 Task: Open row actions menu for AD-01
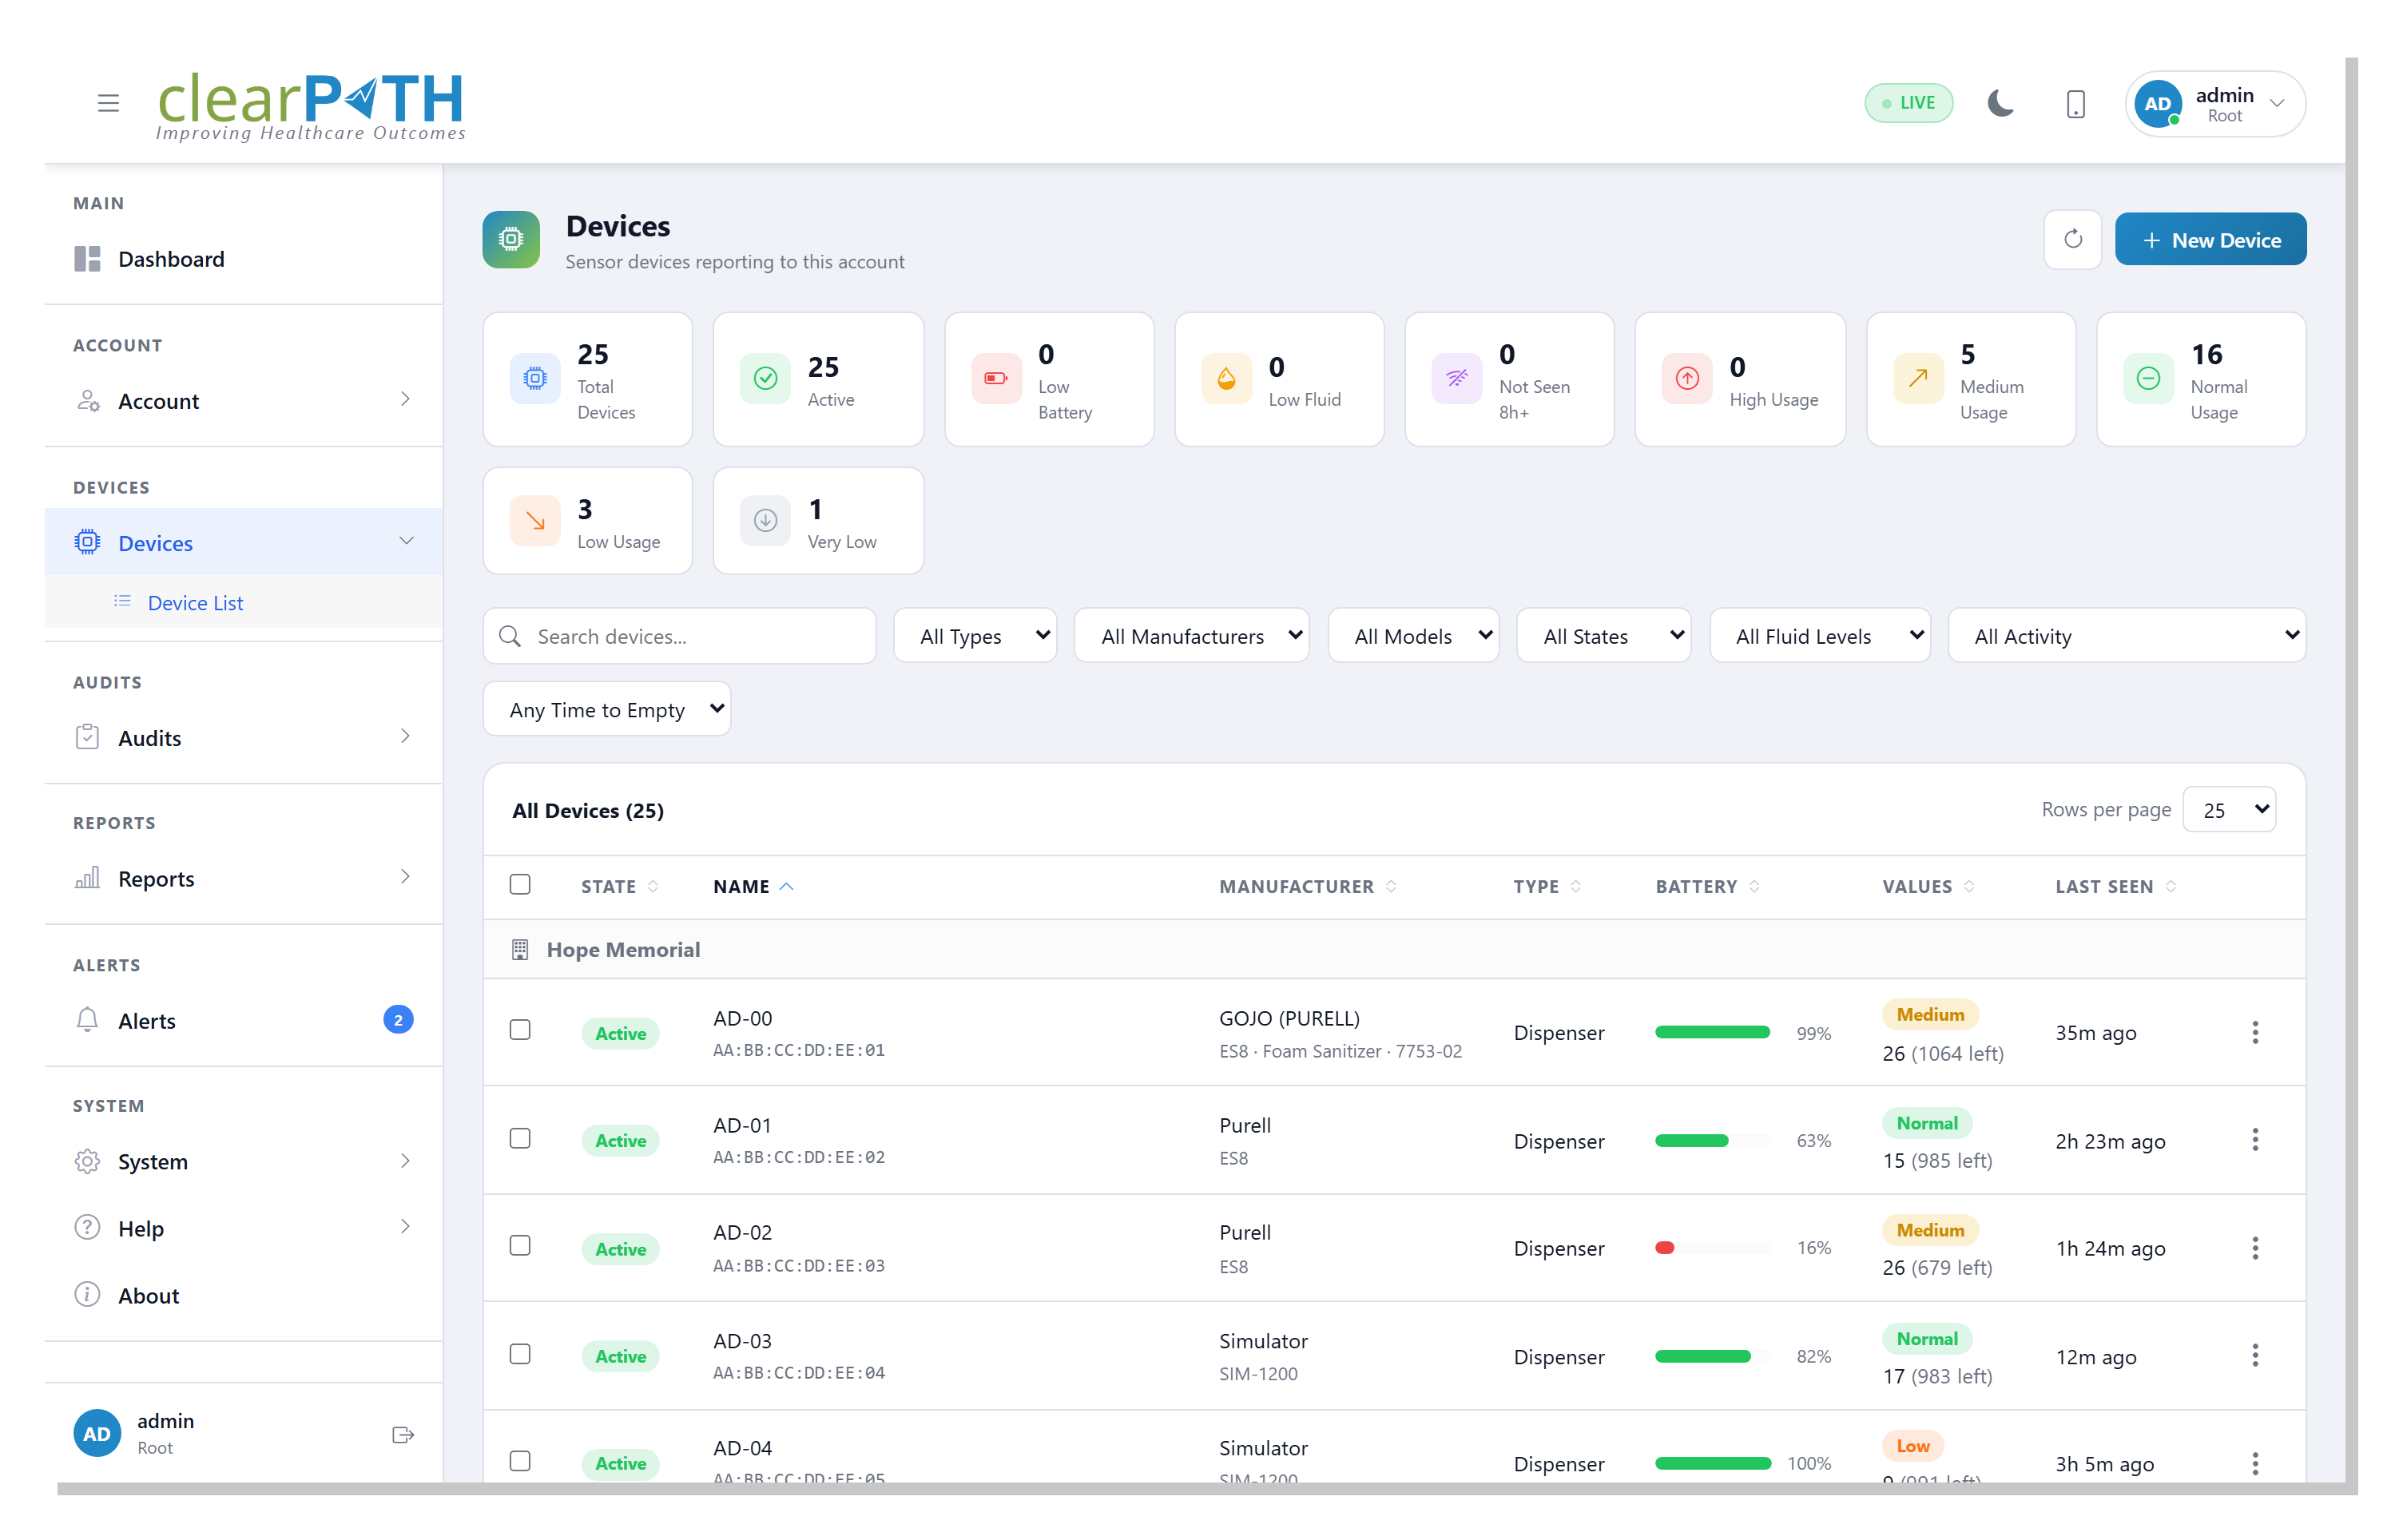2254,1140
